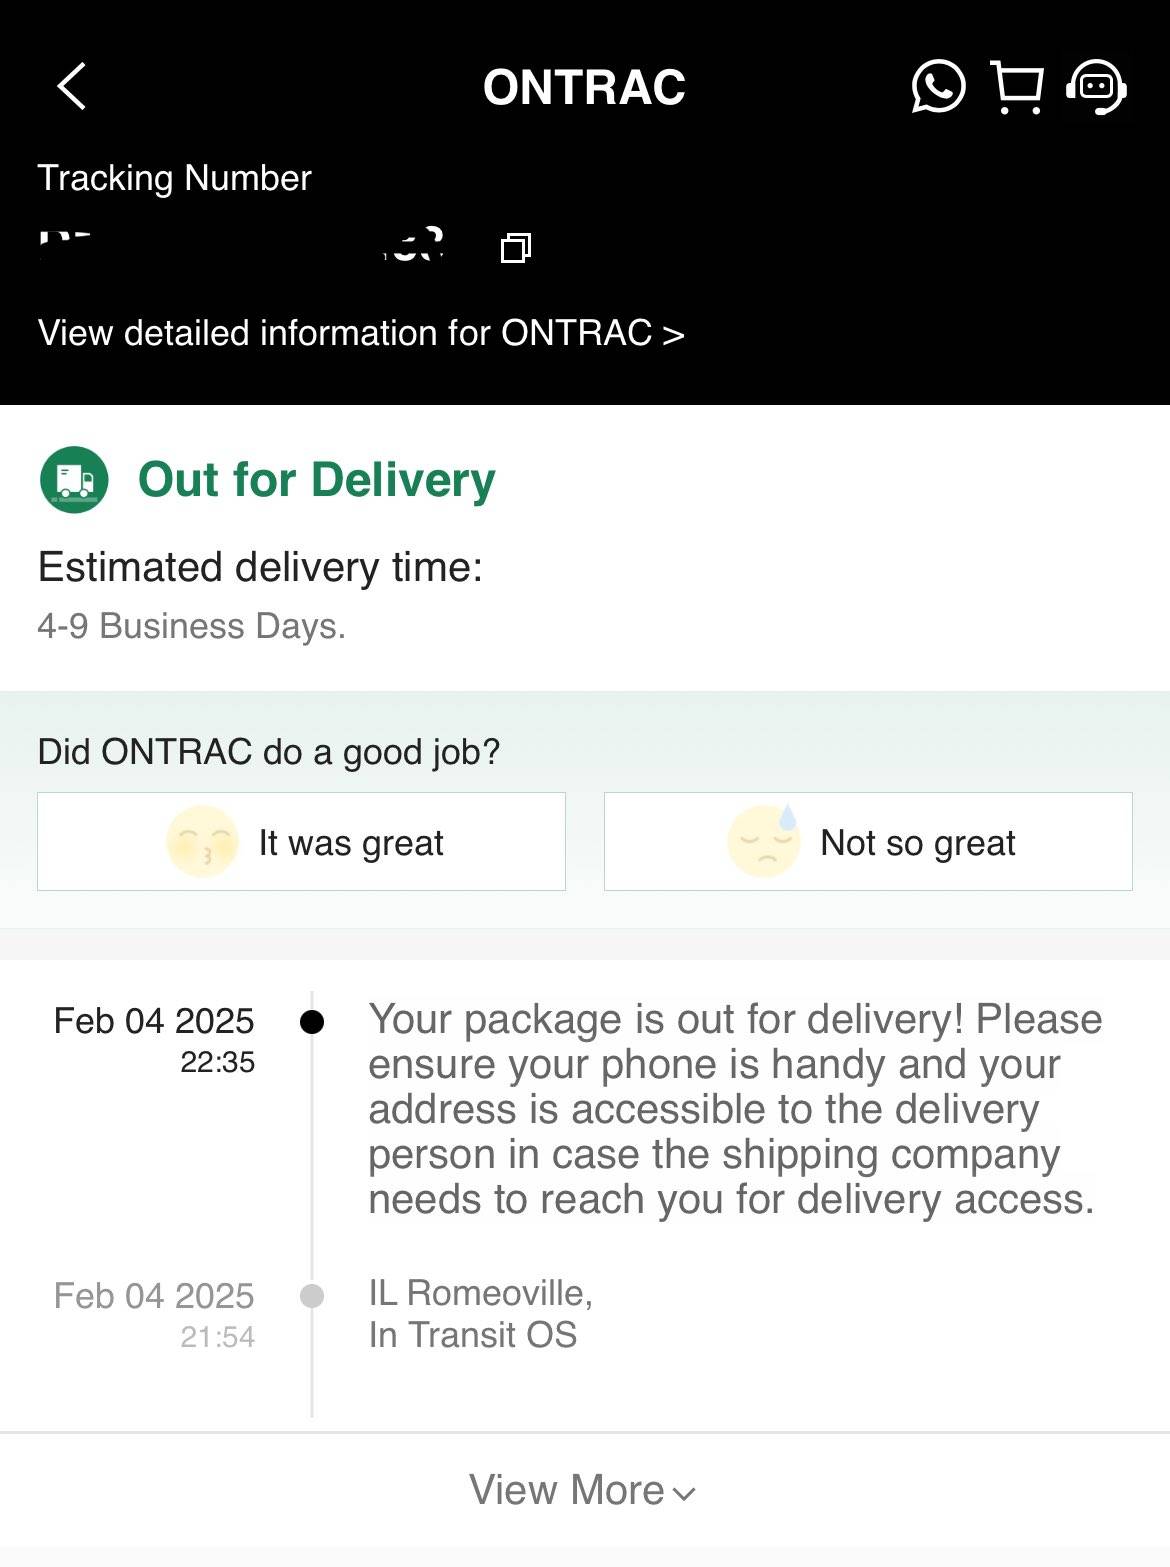Open WhatsApp contact icon
The height and width of the screenshot is (1567, 1170).
(x=938, y=86)
